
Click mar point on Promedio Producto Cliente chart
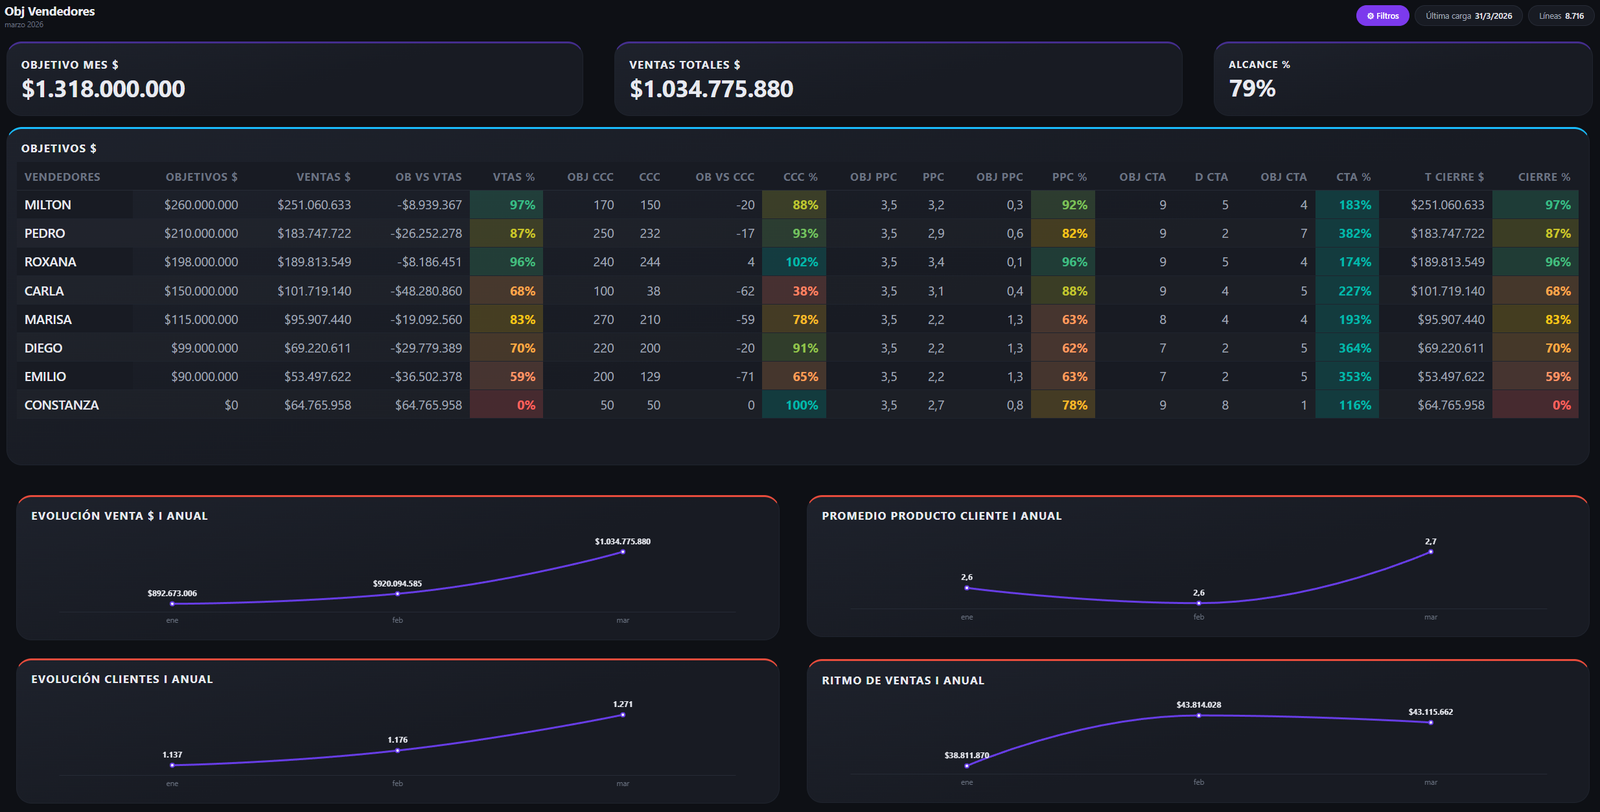1430,552
